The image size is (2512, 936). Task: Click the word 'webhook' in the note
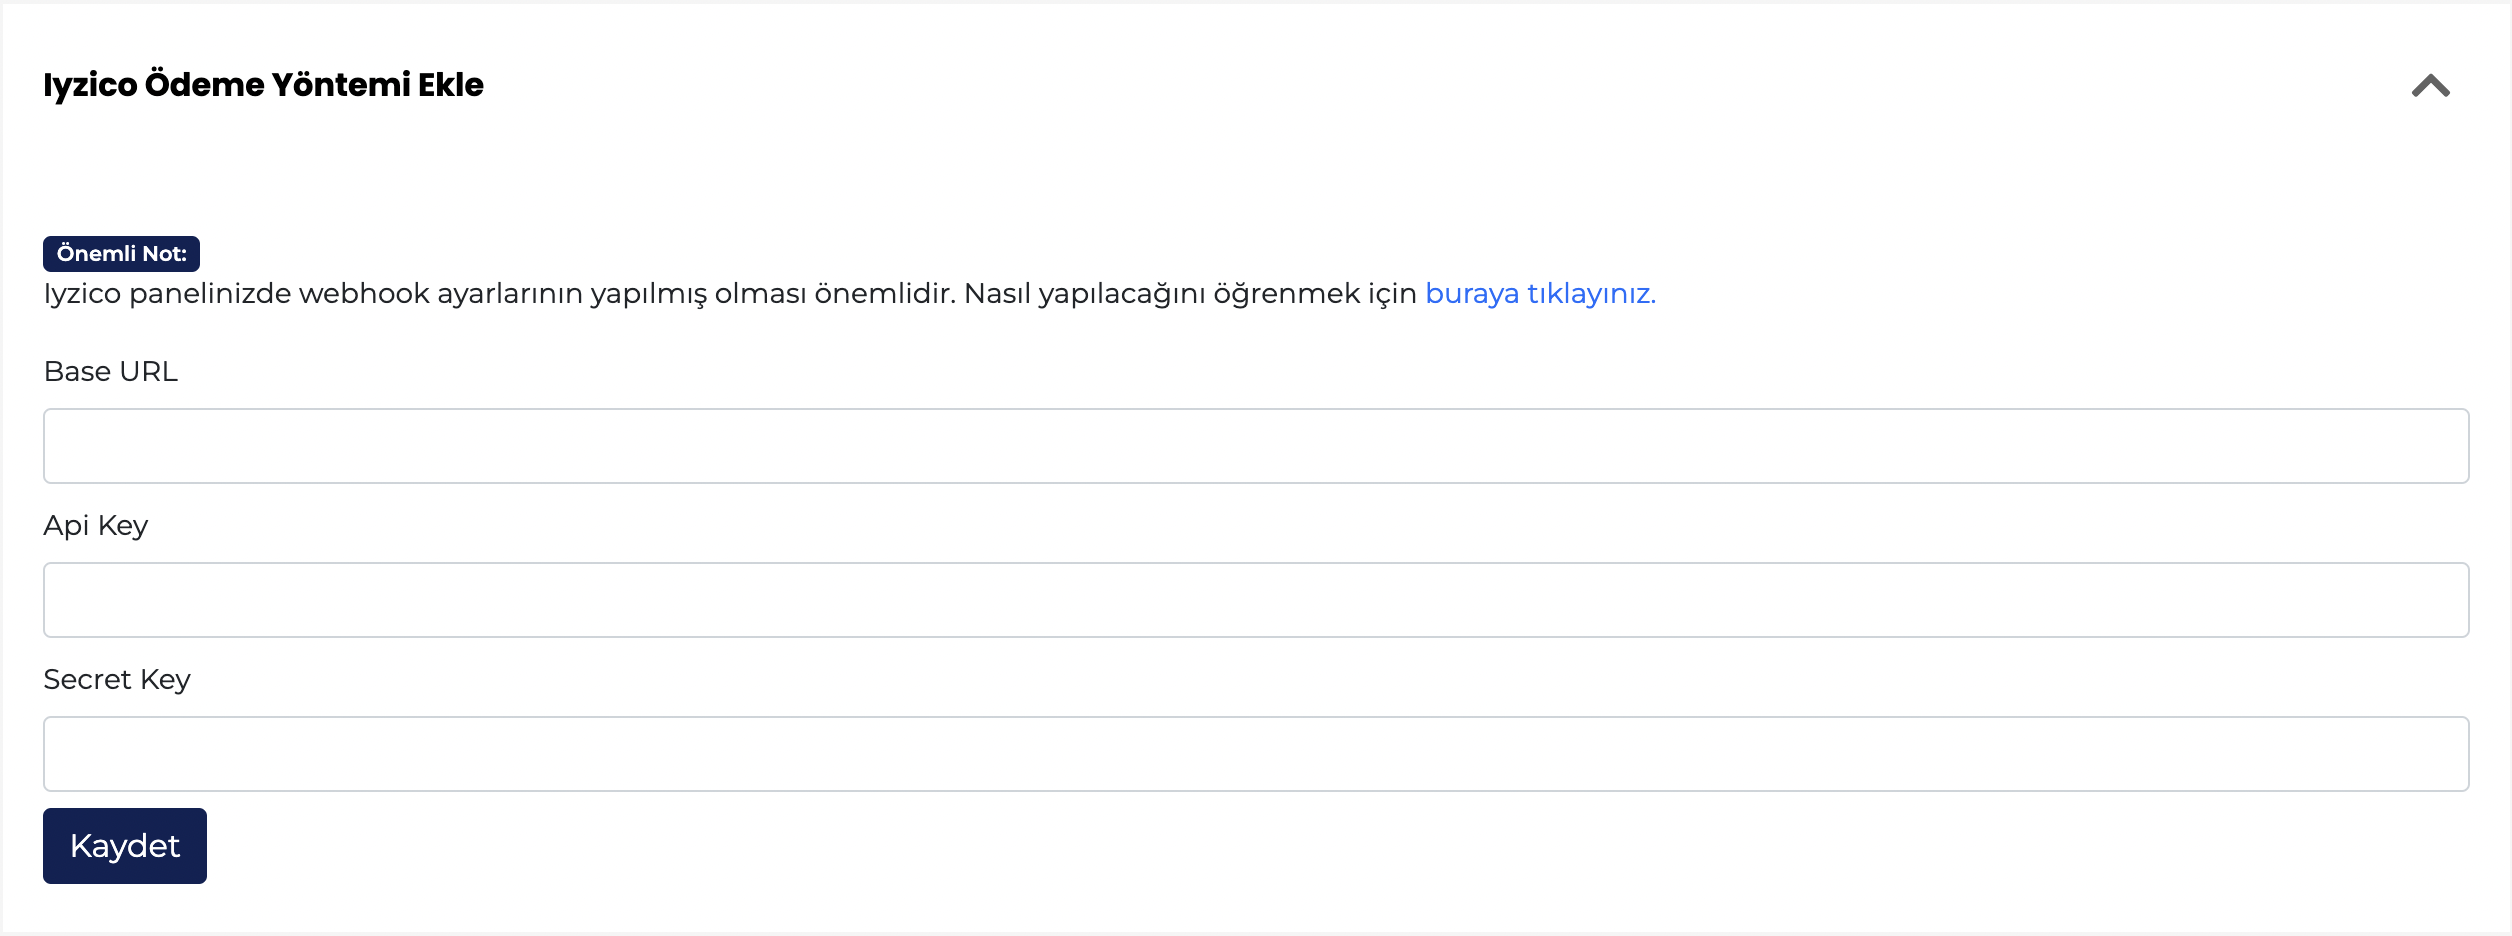pos(364,294)
